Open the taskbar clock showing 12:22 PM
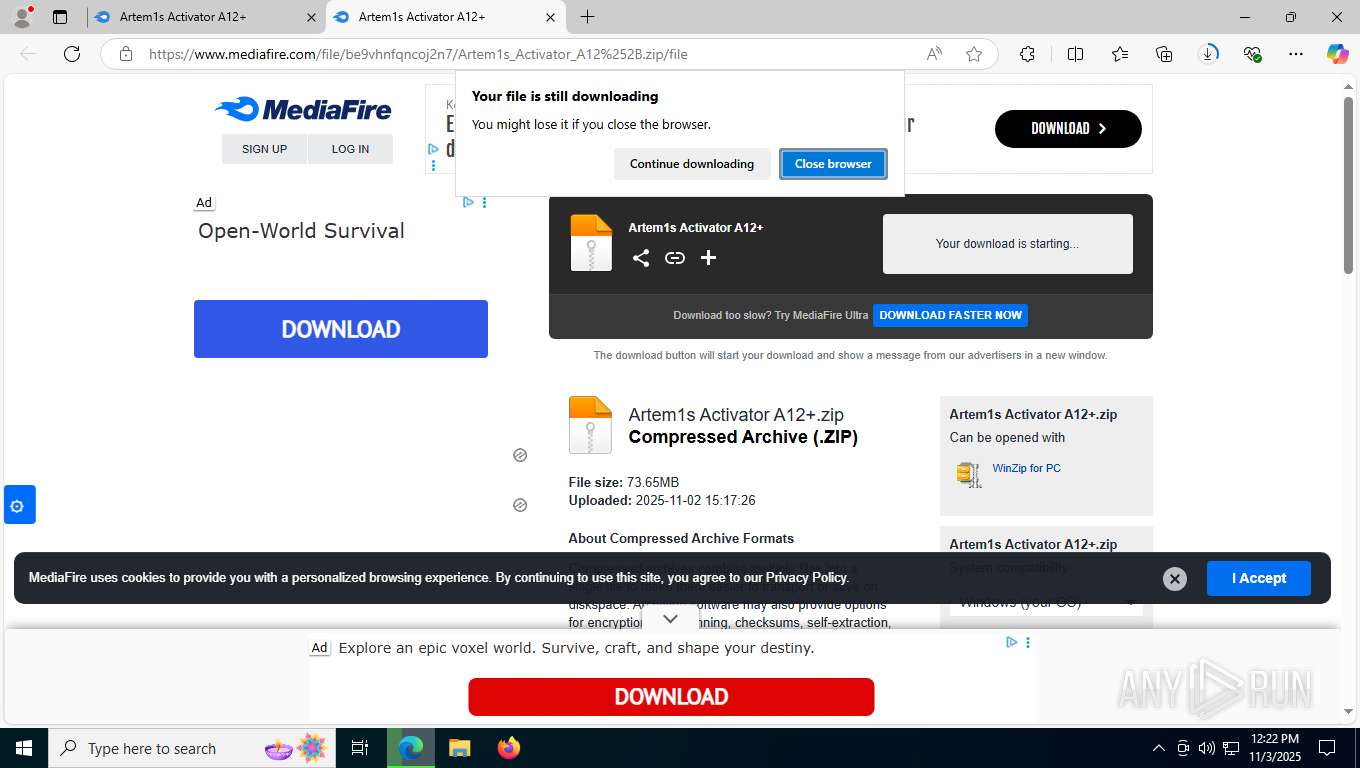 (x=1275, y=748)
